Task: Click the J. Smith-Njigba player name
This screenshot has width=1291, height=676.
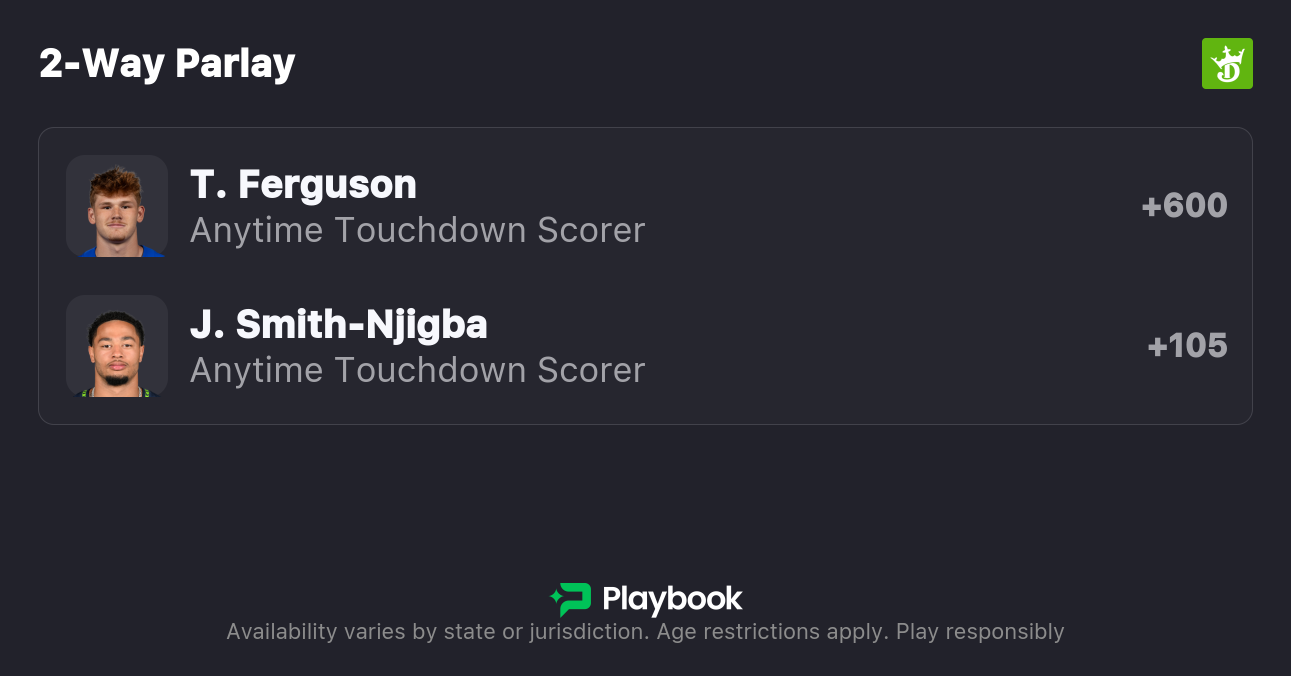Action: click(339, 325)
